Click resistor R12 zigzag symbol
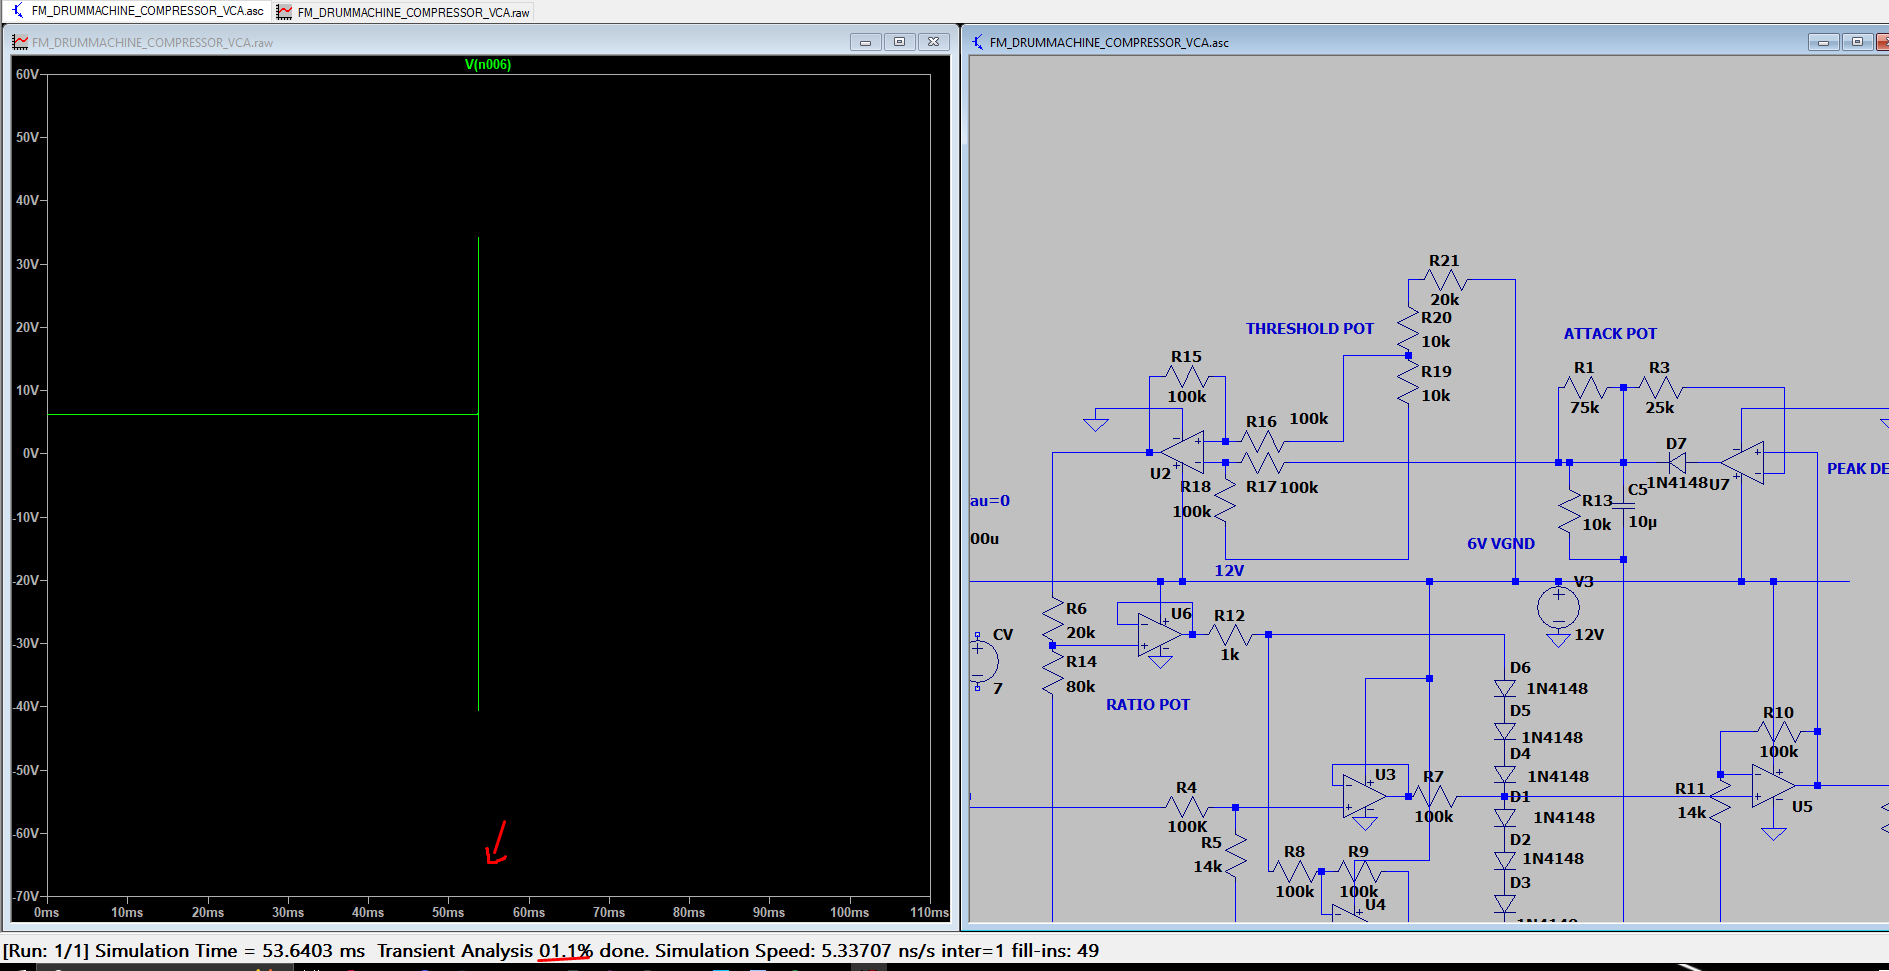Image resolution: width=1889 pixels, height=971 pixels. pyautogui.click(x=1231, y=635)
